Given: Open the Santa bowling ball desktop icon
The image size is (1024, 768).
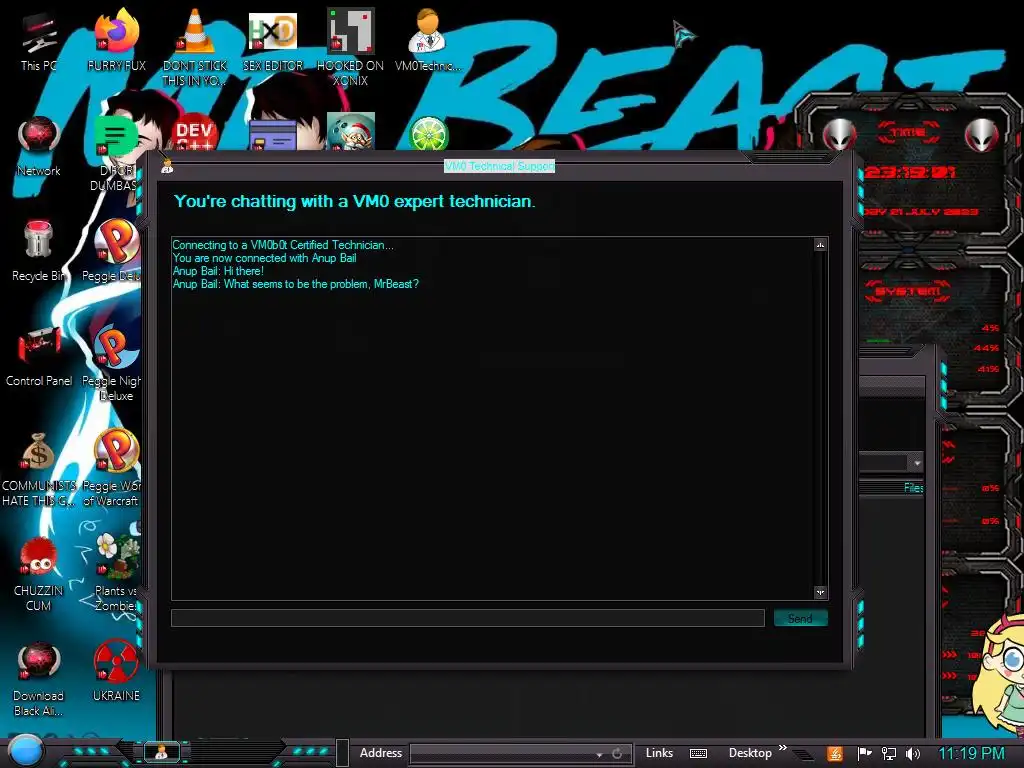Looking at the screenshot, I should (x=351, y=132).
